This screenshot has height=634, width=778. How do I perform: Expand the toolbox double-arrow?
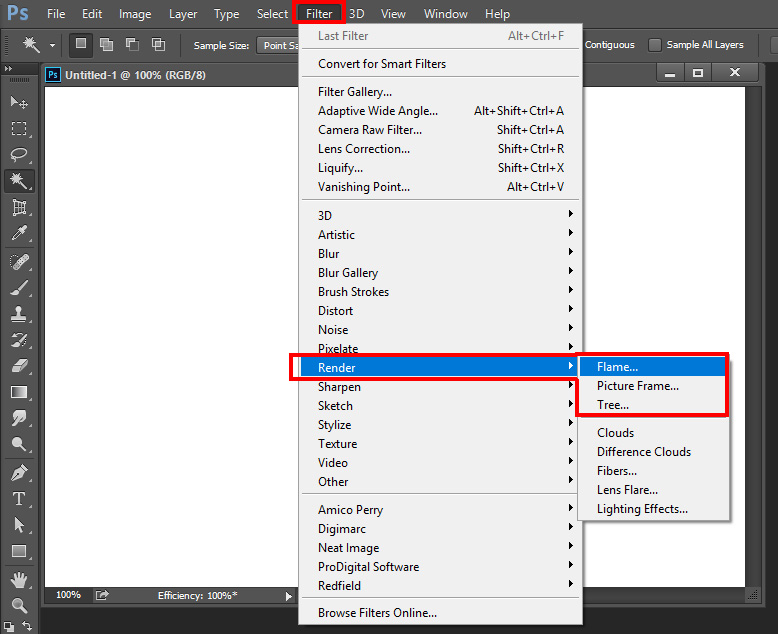[8, 68]
